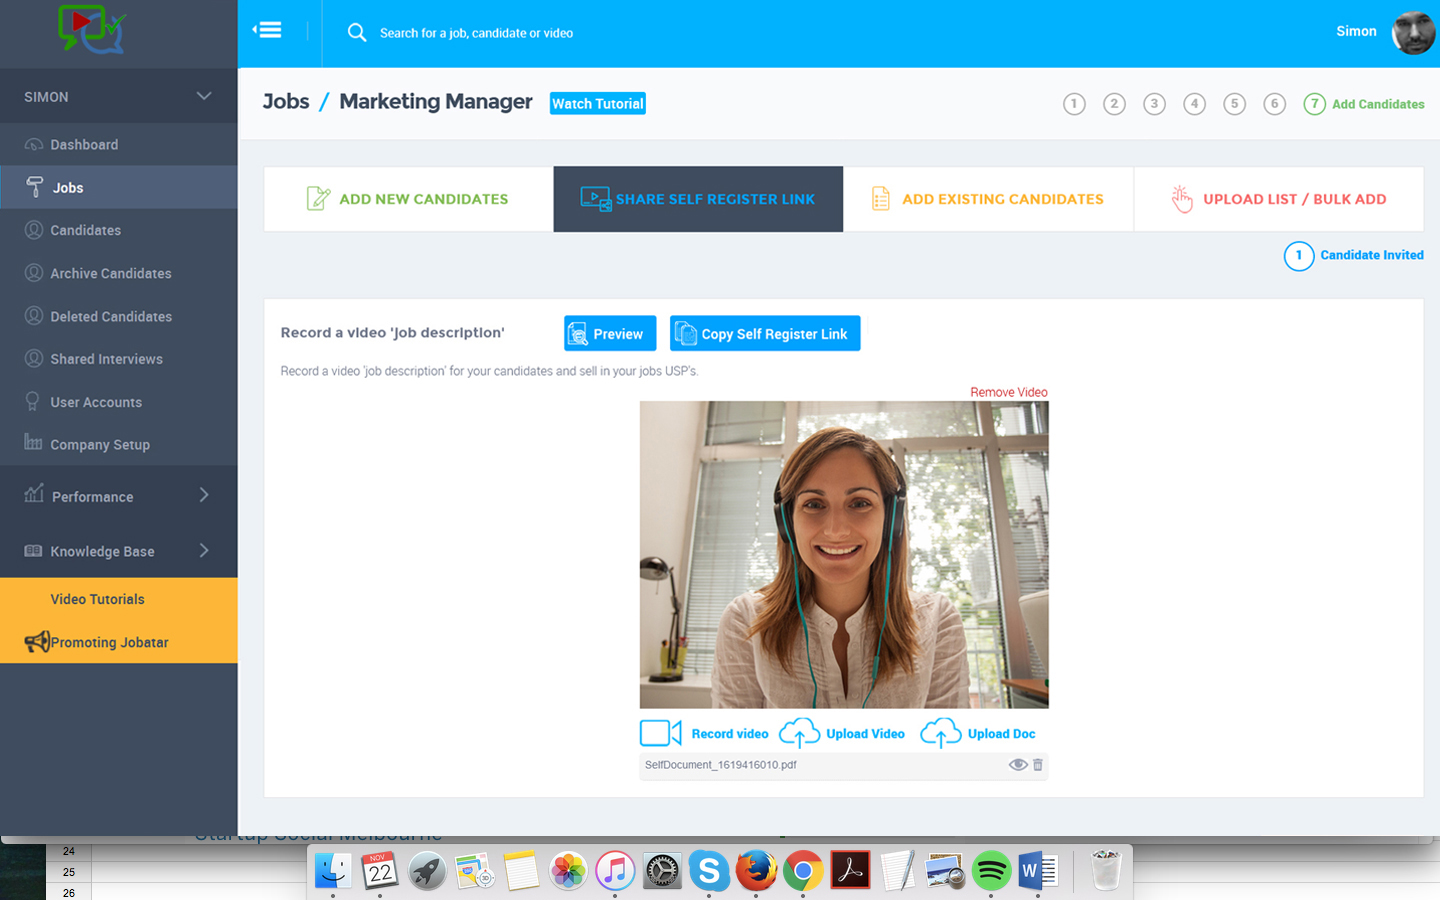Select step 7 labeled Add Candidates
Screen dimensions: 1440x900
[x=1314, y=103]
